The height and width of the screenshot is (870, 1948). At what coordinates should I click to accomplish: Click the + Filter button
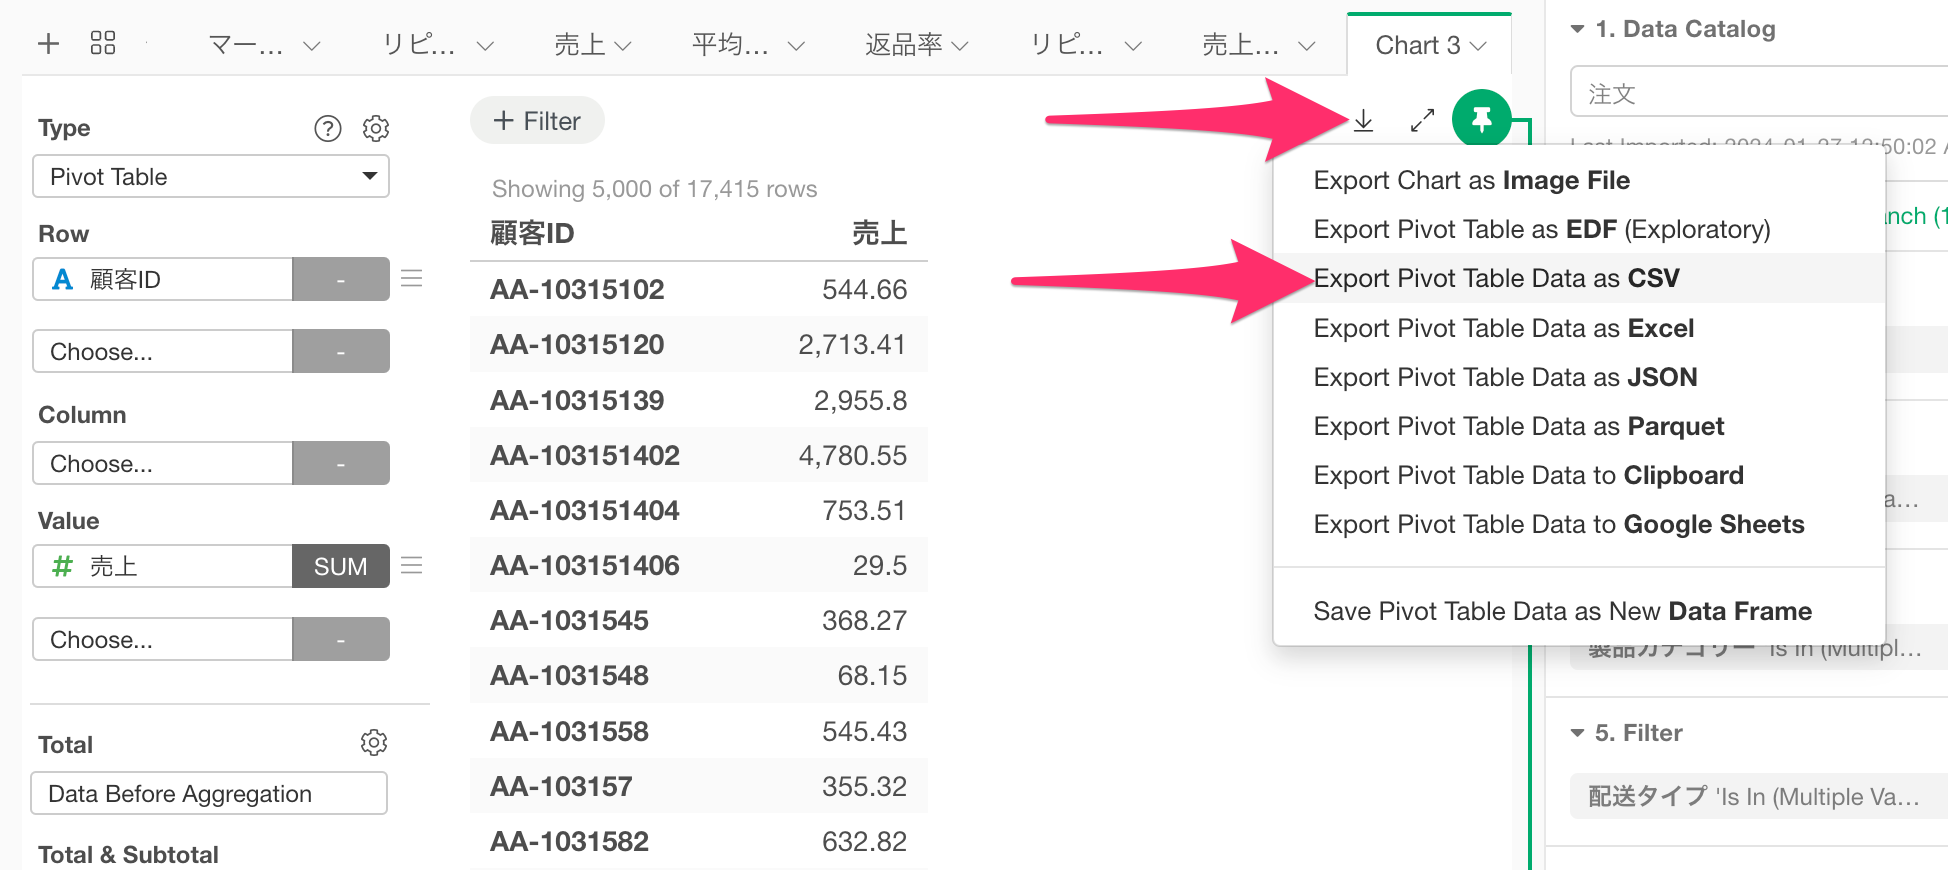tap(537, 121)
